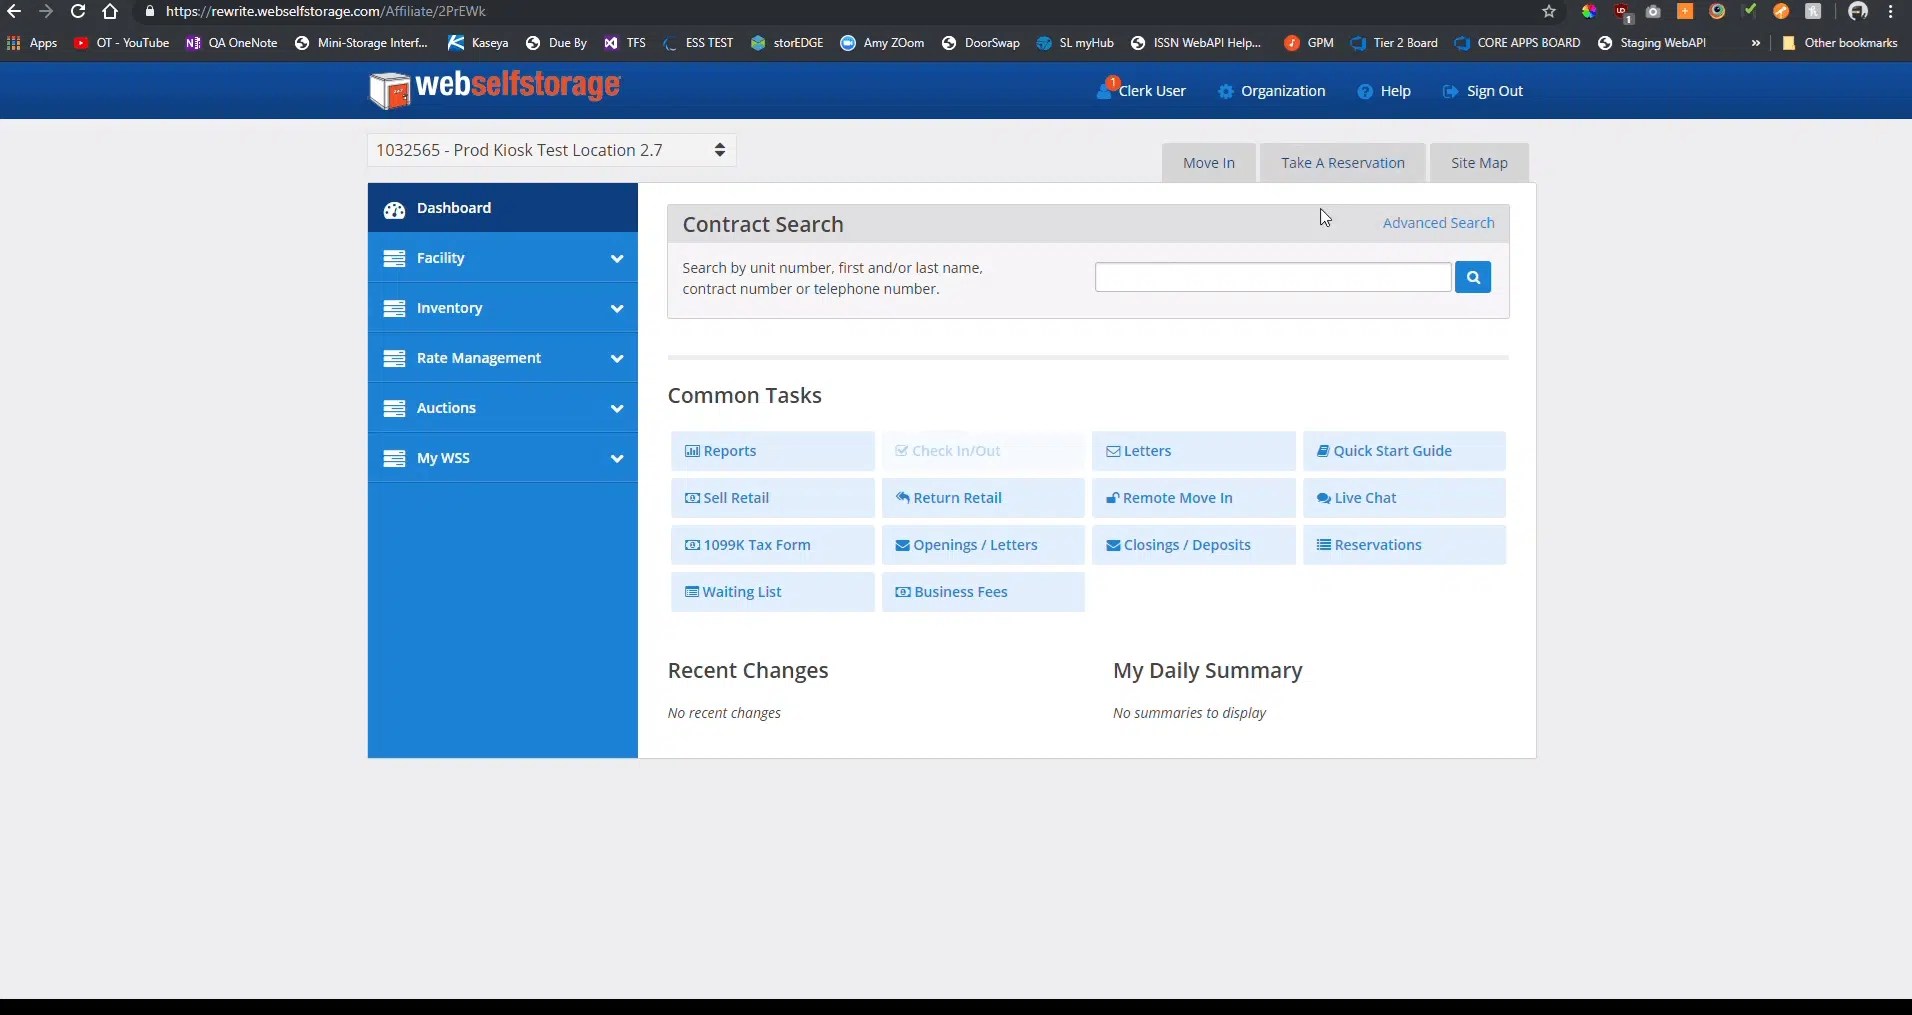This screenshot has height=1015, width=1912.
Task: Open the Amy ZOom bookmark icon
Action: pyautogui.click(x=849, y=43)
